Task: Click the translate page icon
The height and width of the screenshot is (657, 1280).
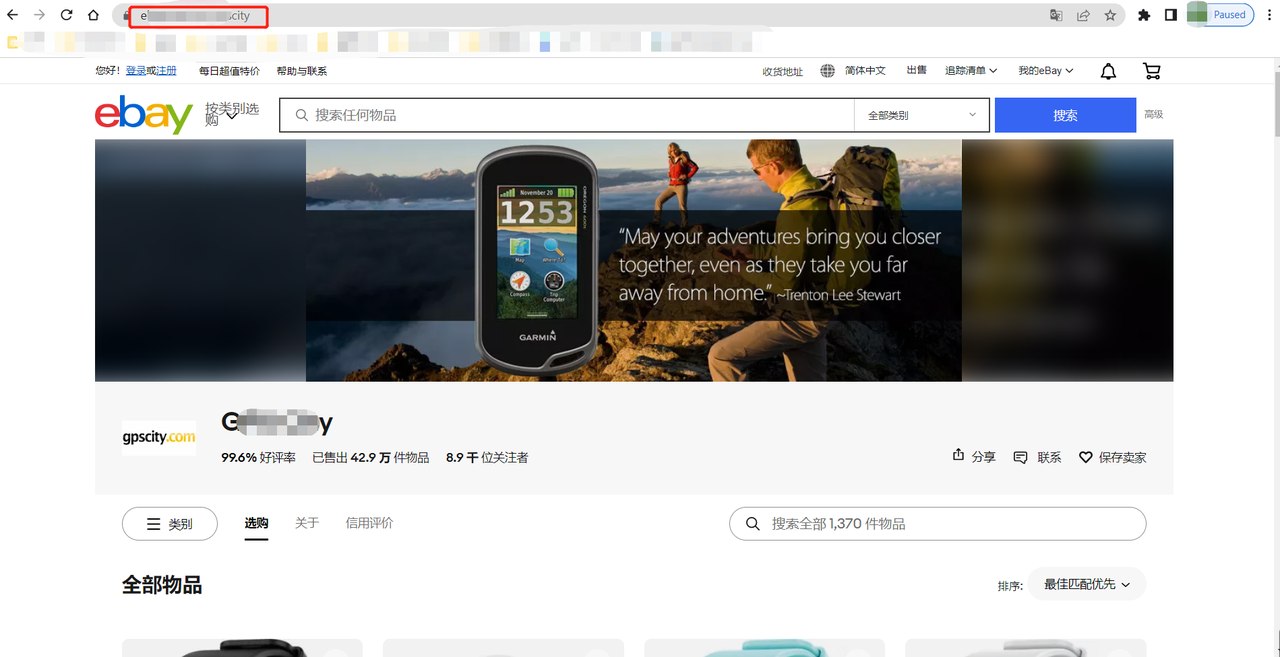Action: [x=1056, y=15]
